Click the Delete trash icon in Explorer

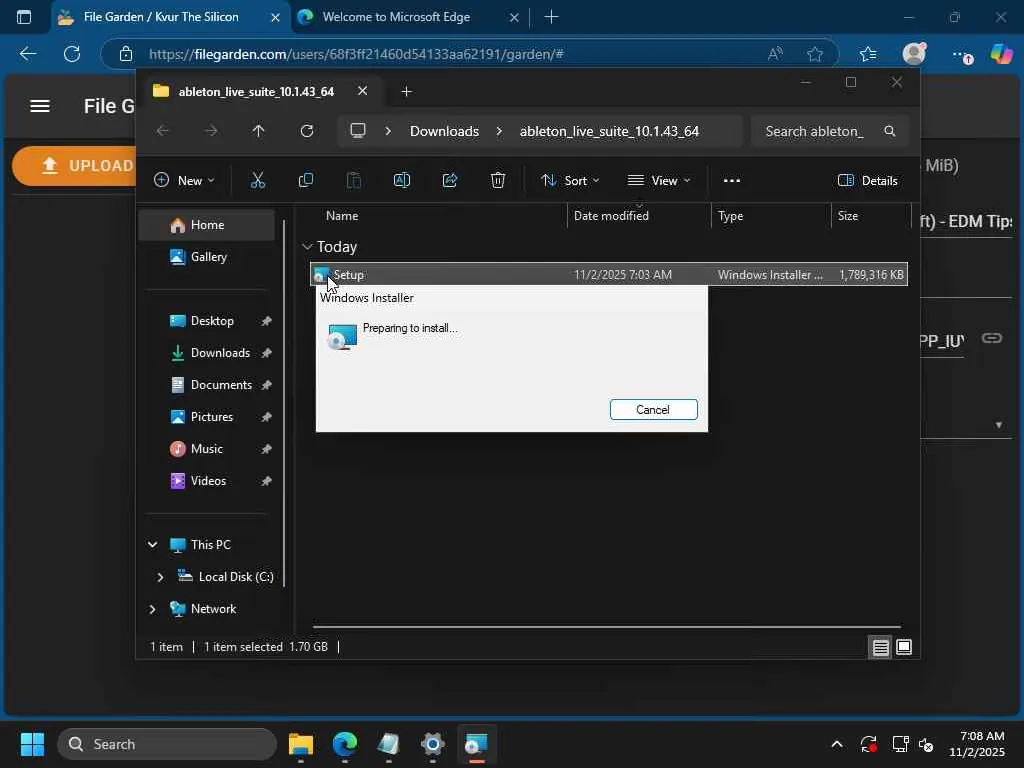pyautogui.click(x=498, y=180)
